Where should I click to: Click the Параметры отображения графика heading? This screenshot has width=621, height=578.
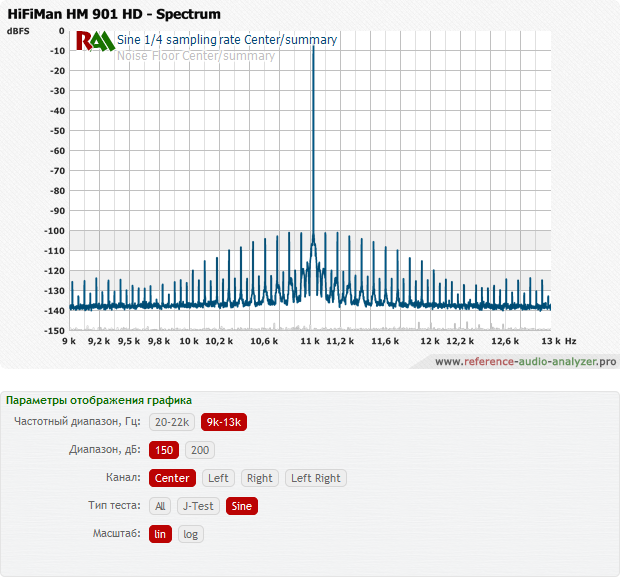(98, 400)
